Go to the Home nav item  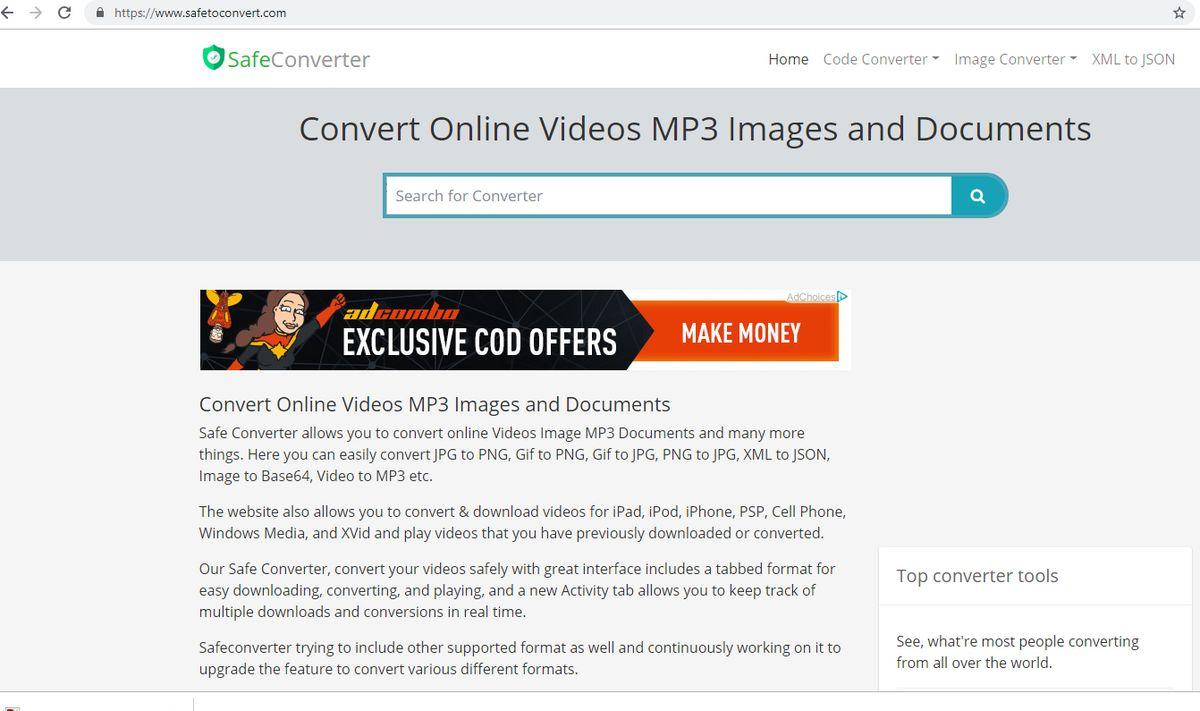point(788,59)
